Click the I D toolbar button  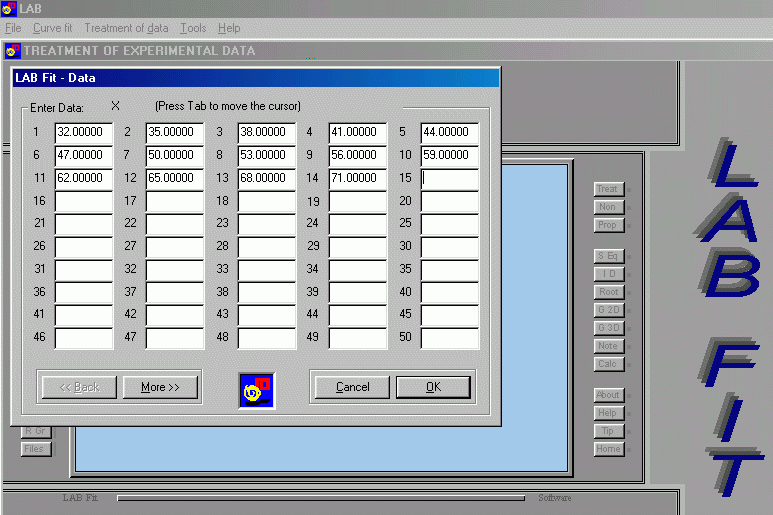coord(609,274)
